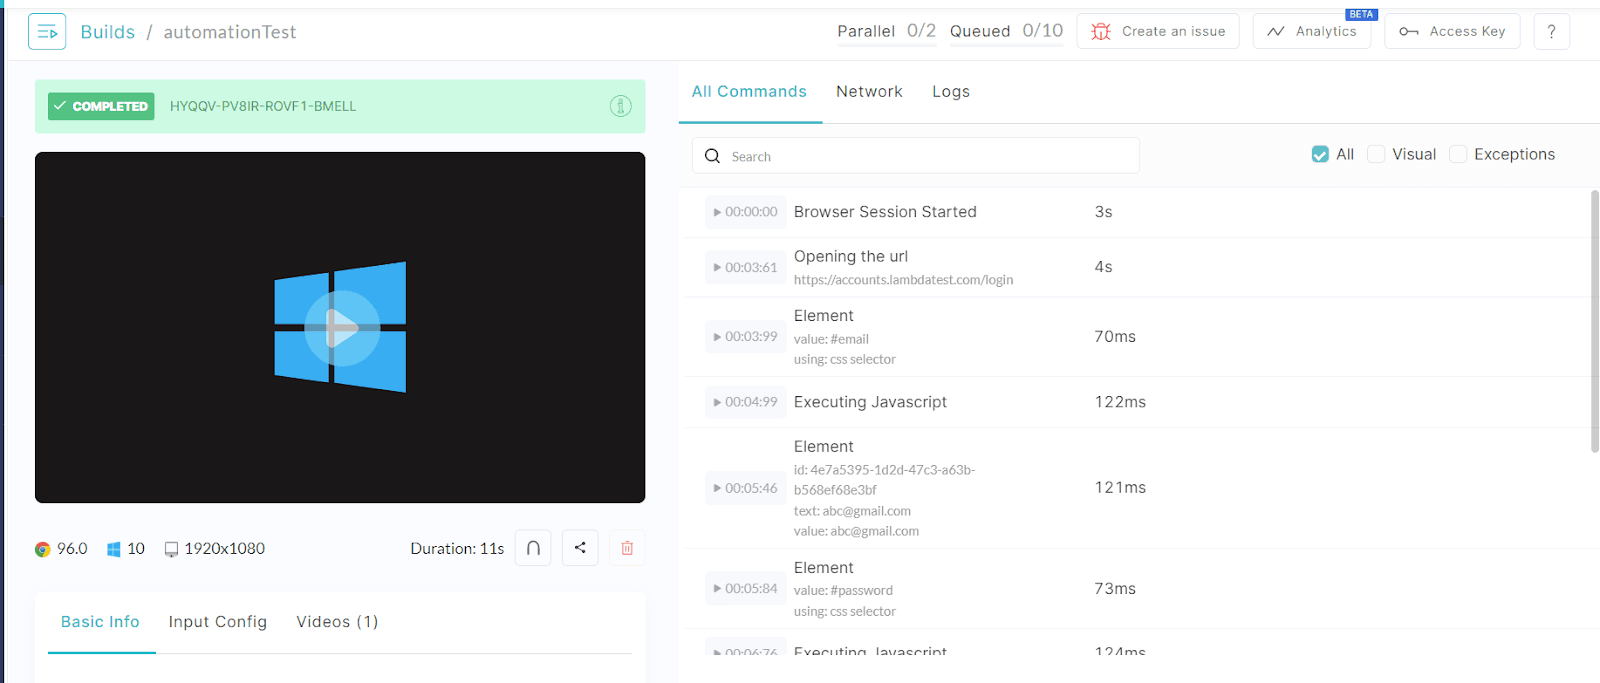Jump to timestamp 00:04:99 Executing Javascript
Image resolution: width=1600 pixels, height=683 pixels.
tap(745, 402)
